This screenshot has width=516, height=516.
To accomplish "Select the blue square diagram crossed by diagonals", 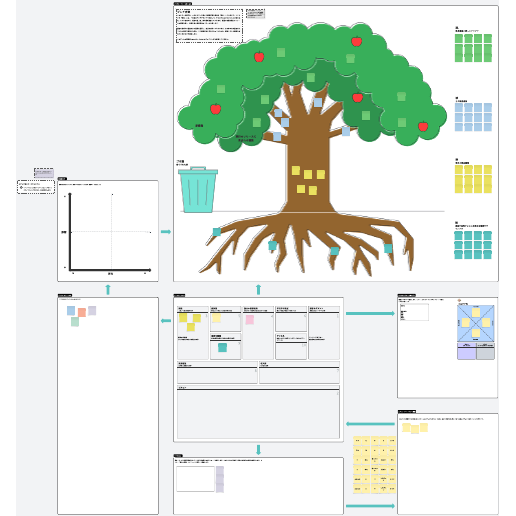I will [476, 323].
